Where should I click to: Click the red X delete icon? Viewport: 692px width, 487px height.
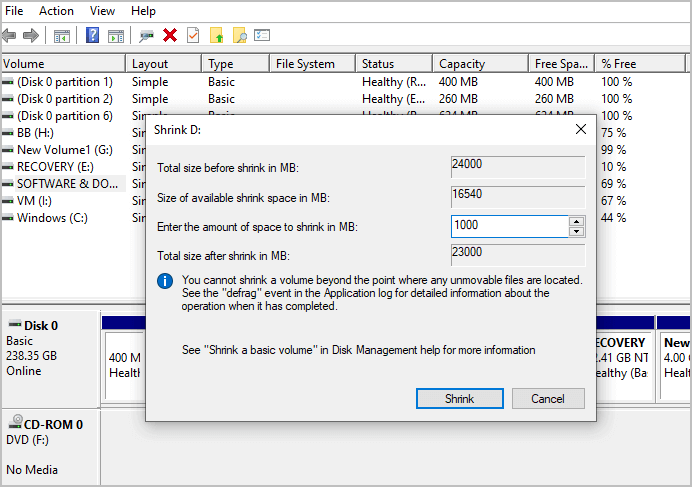point(170,36)
